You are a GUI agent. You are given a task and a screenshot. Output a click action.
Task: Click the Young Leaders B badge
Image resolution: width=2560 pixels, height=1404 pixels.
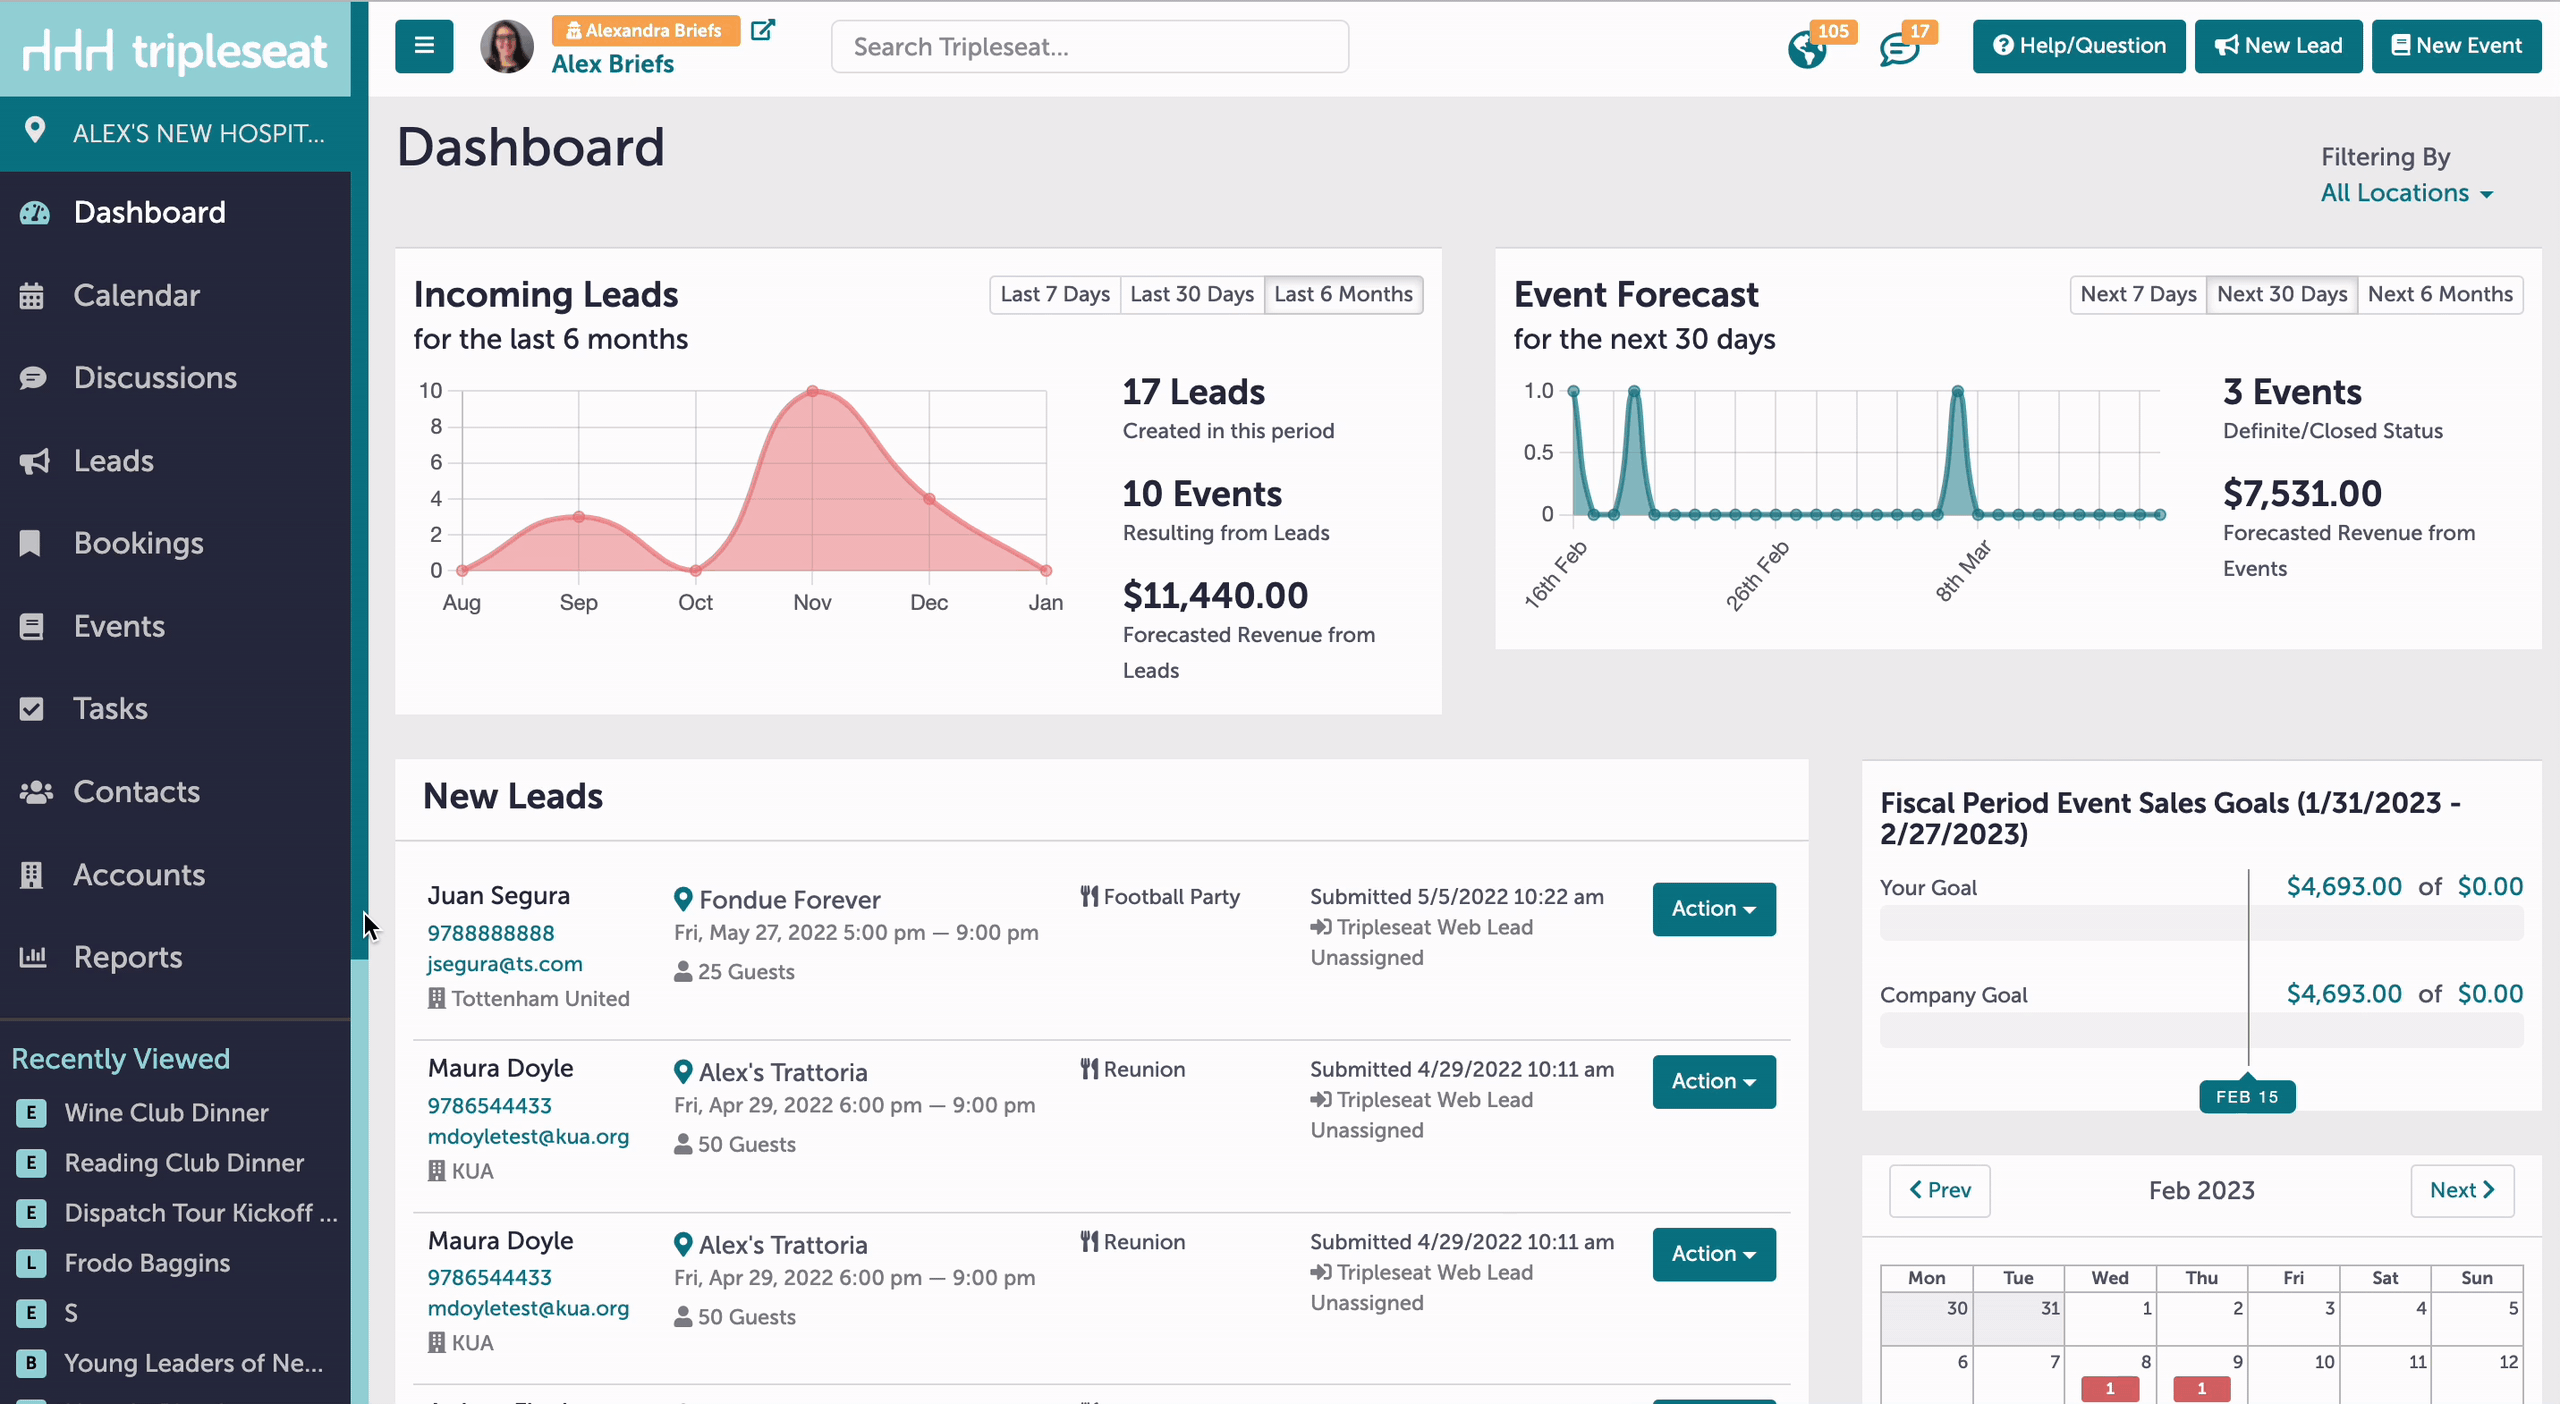point(31,1363)
